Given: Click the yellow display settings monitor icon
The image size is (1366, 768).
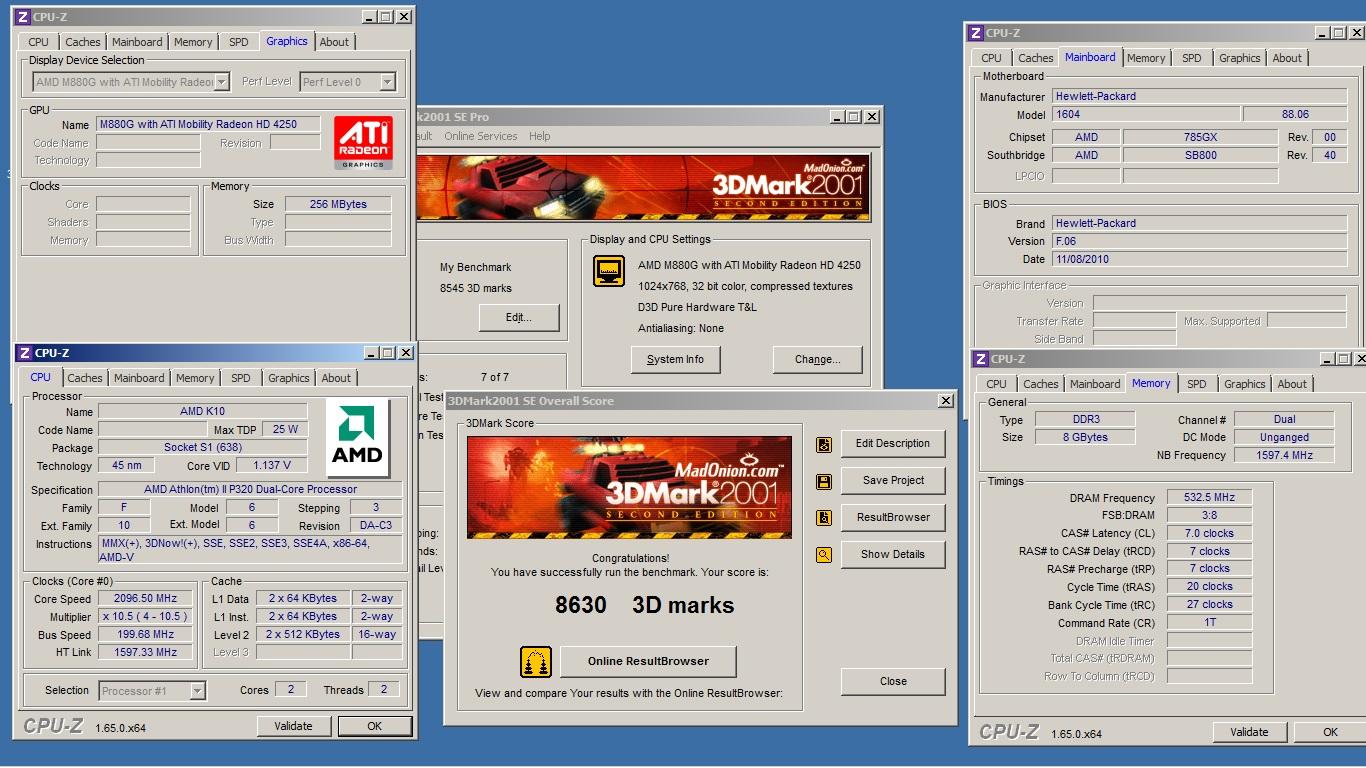Looking at the screenshot, I should coord(609,271).
